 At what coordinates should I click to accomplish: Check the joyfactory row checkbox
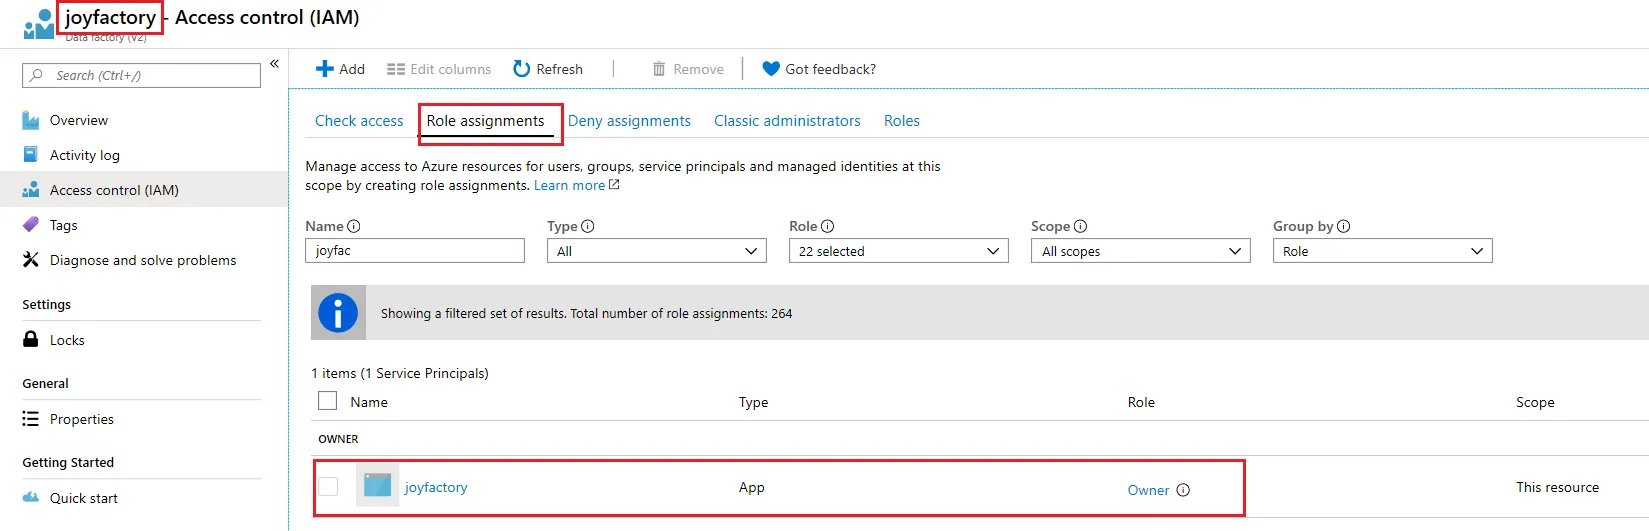click(328, 487)
